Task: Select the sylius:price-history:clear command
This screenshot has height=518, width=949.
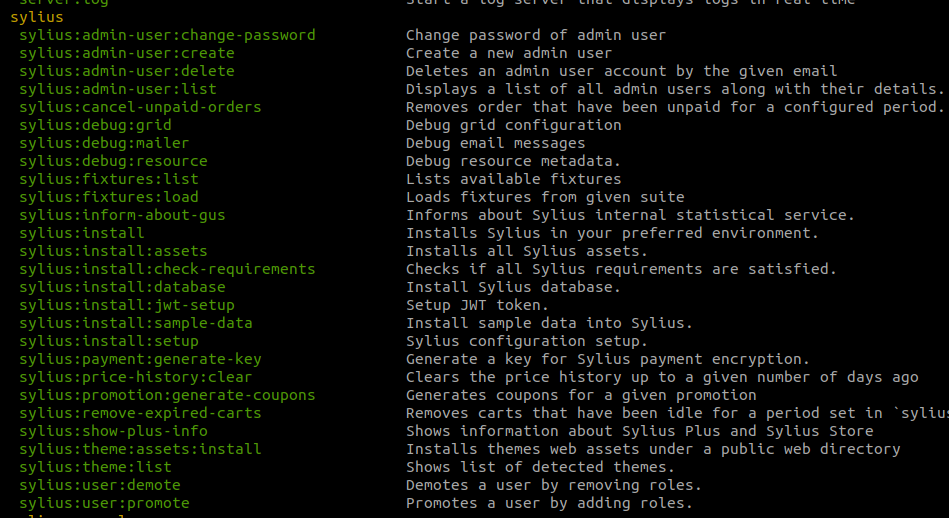Action: [x=136, y=378]
